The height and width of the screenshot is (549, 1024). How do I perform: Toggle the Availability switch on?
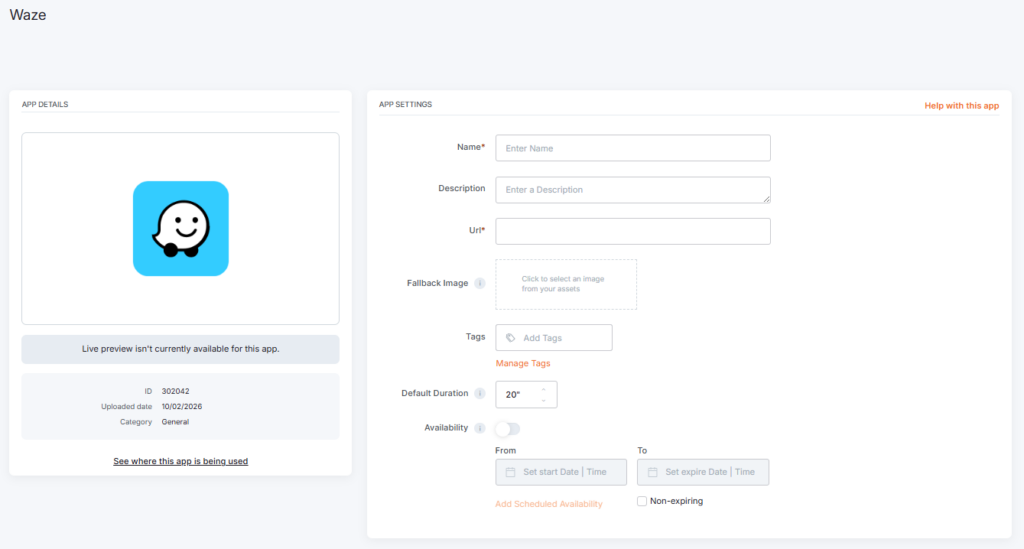pyautogui.click(x=508, y=429)
